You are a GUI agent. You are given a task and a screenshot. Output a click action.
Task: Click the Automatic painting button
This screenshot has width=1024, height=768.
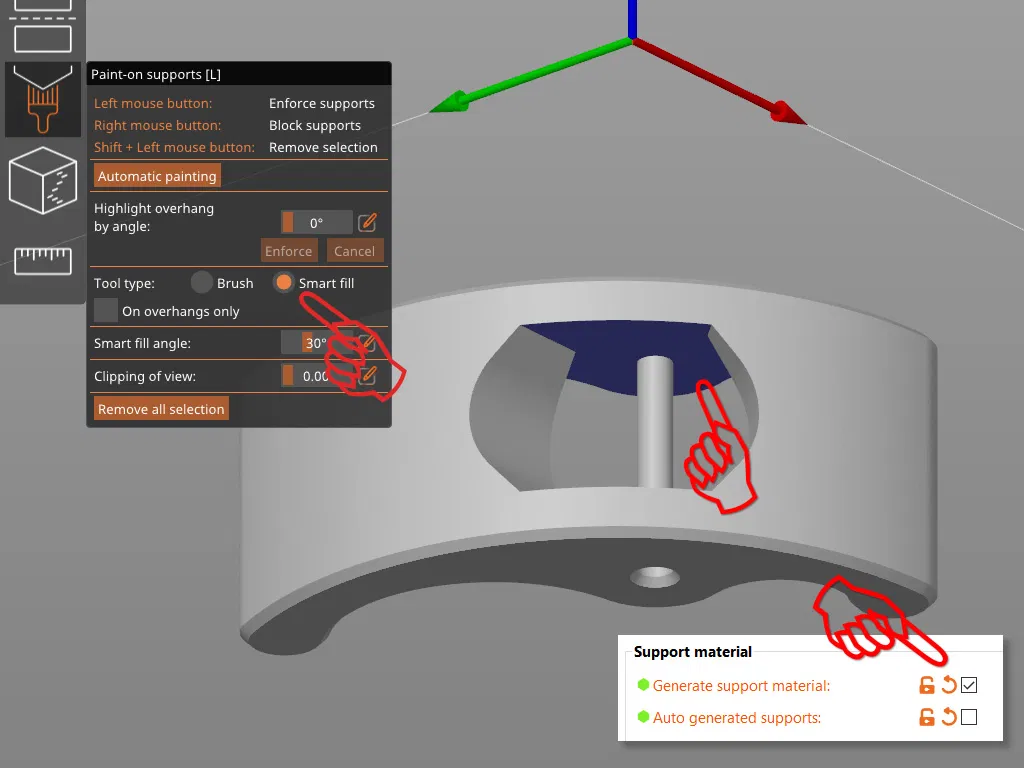(x=157, y=176)
